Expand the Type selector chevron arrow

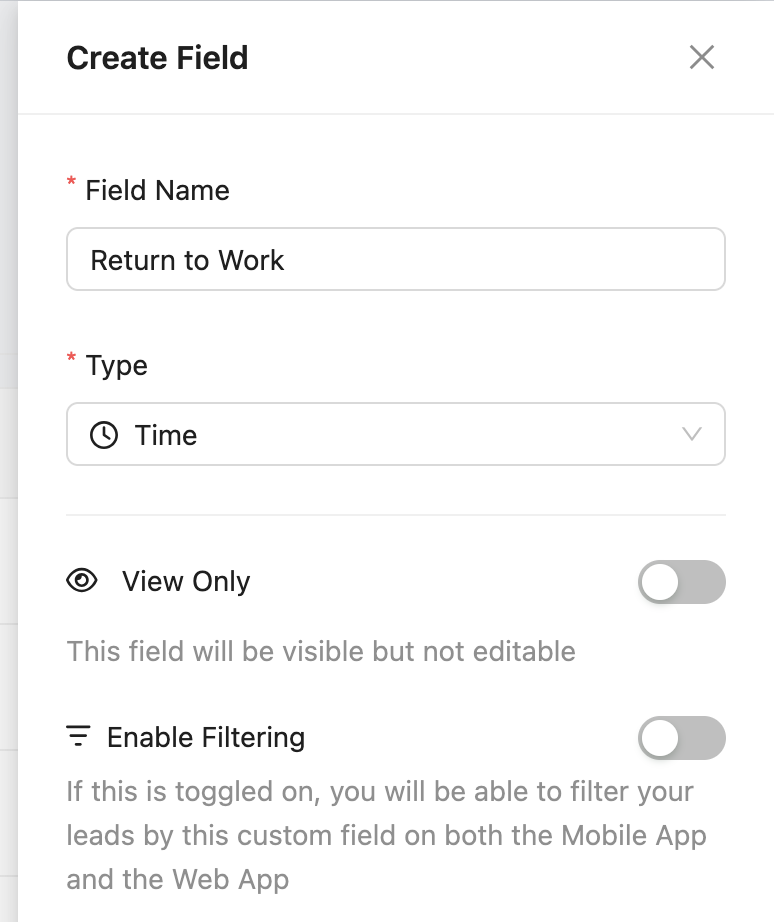click(x=691, y=435)
